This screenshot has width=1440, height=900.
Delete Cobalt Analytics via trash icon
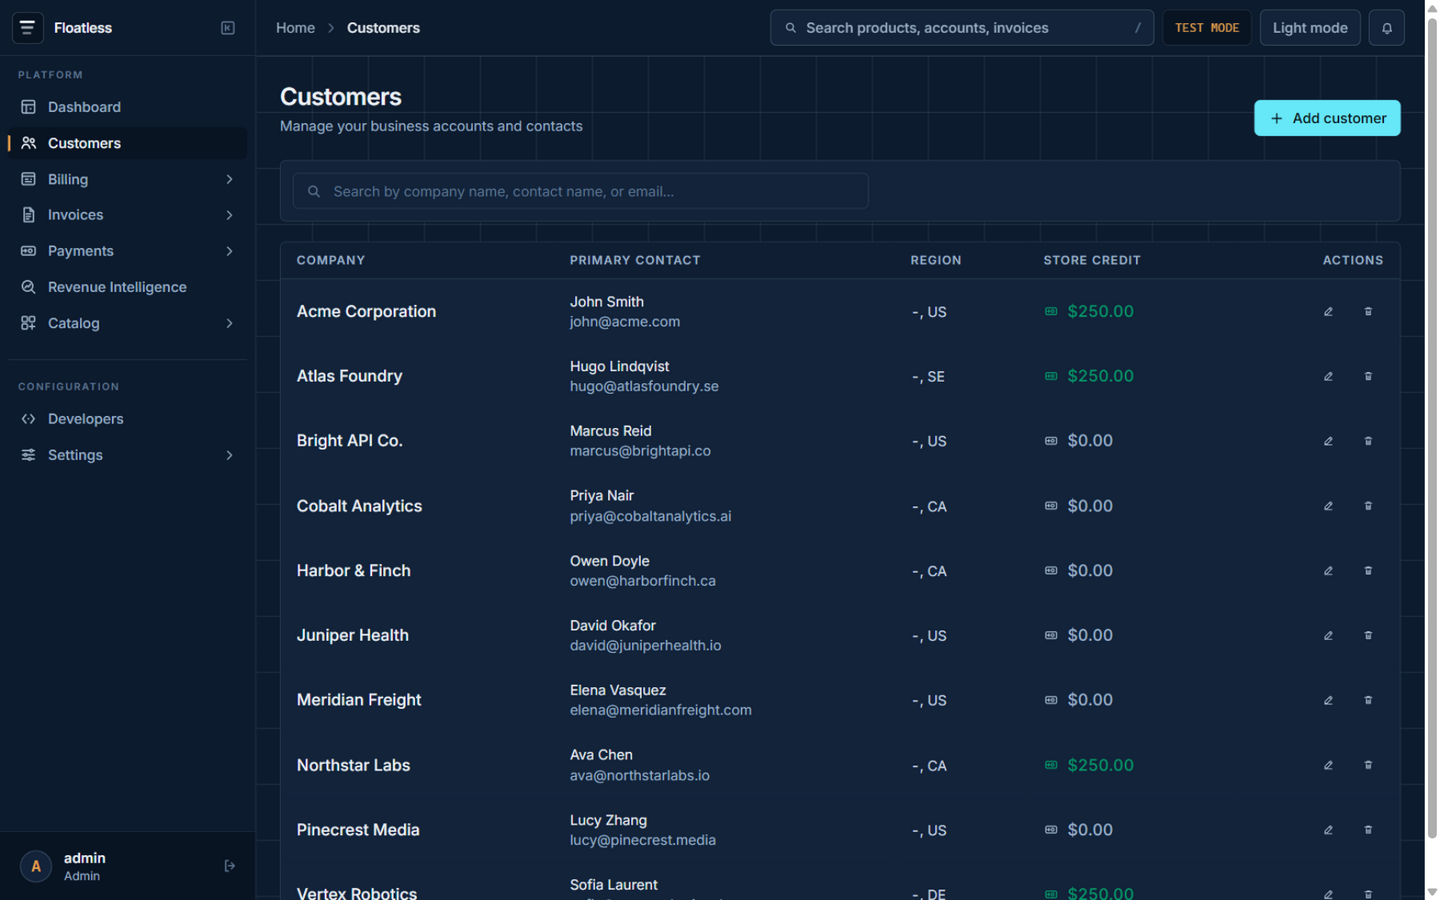click(x=1368, y=506)
